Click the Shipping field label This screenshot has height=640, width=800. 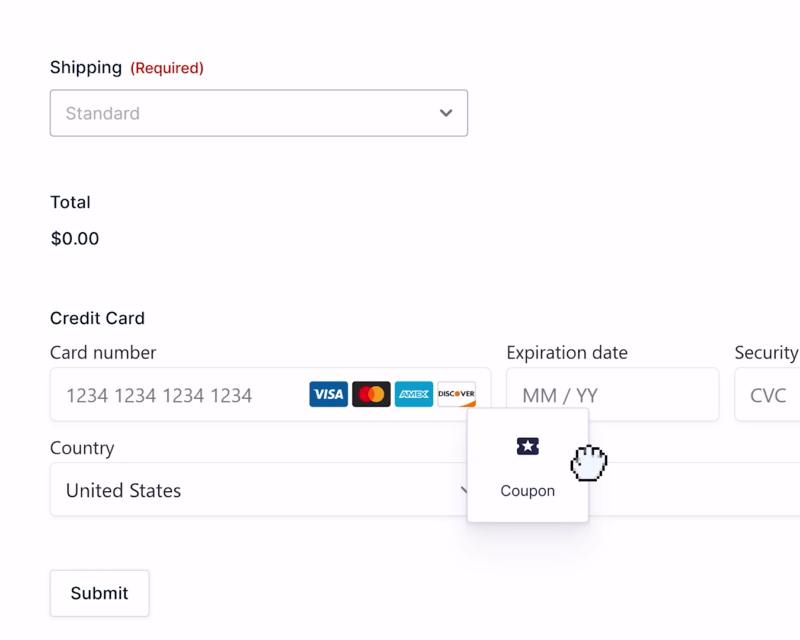(86, 68)
